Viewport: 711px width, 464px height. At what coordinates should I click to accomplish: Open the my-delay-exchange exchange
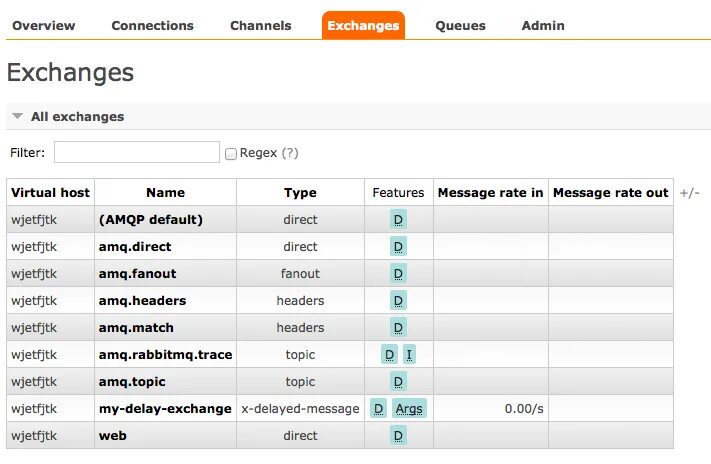(165, 409)
